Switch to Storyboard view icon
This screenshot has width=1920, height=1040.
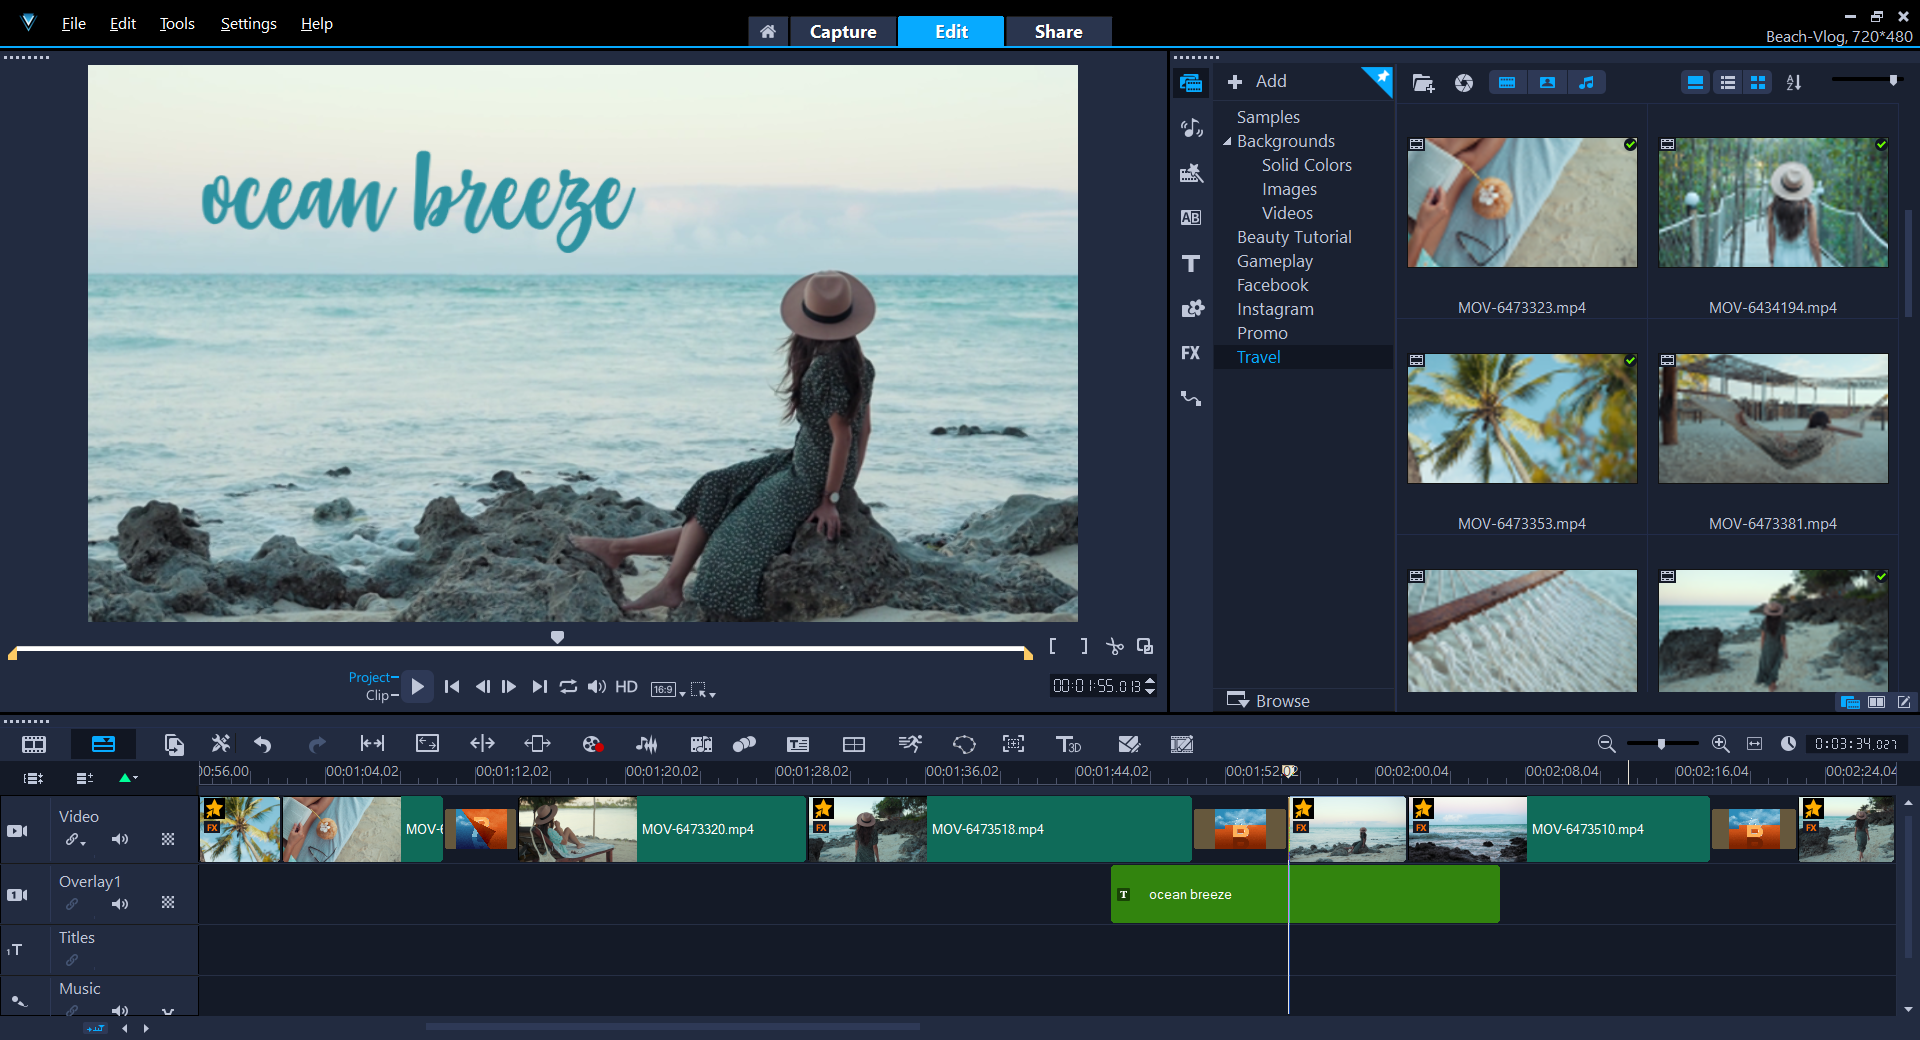point(34,744)
